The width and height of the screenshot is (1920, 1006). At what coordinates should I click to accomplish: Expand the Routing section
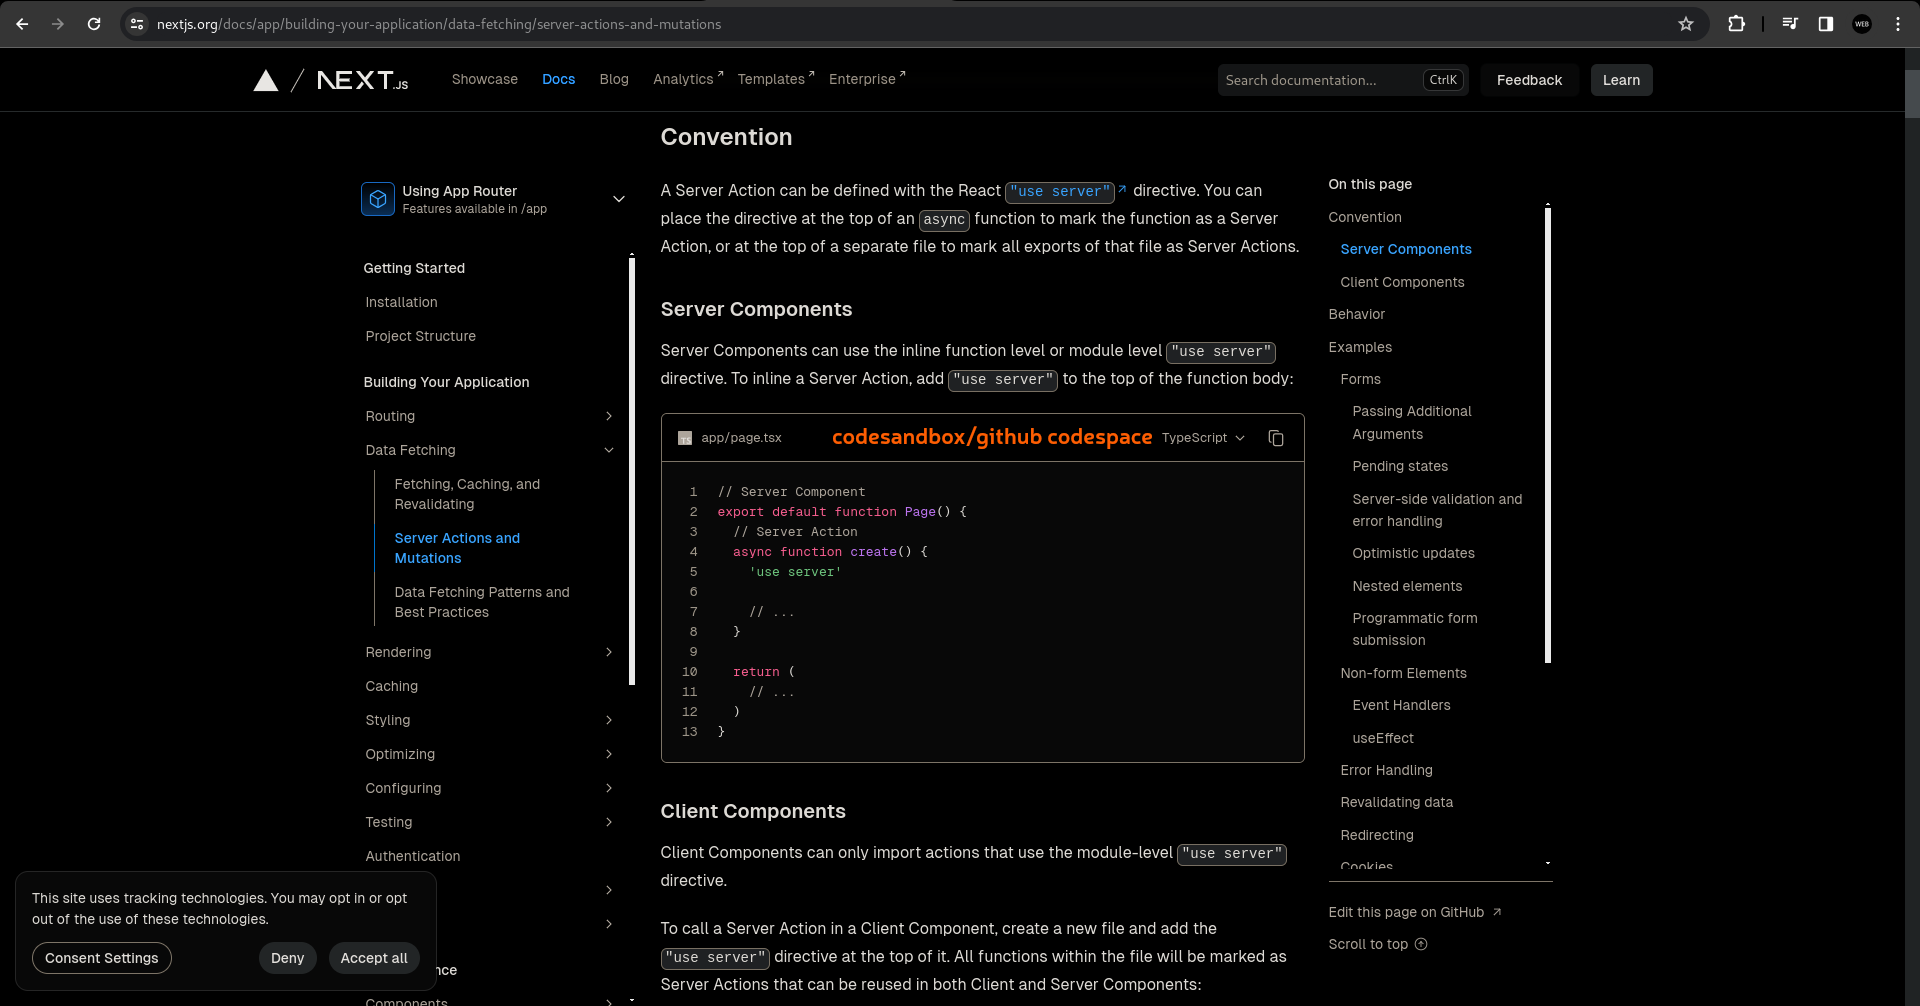point(609,416)
